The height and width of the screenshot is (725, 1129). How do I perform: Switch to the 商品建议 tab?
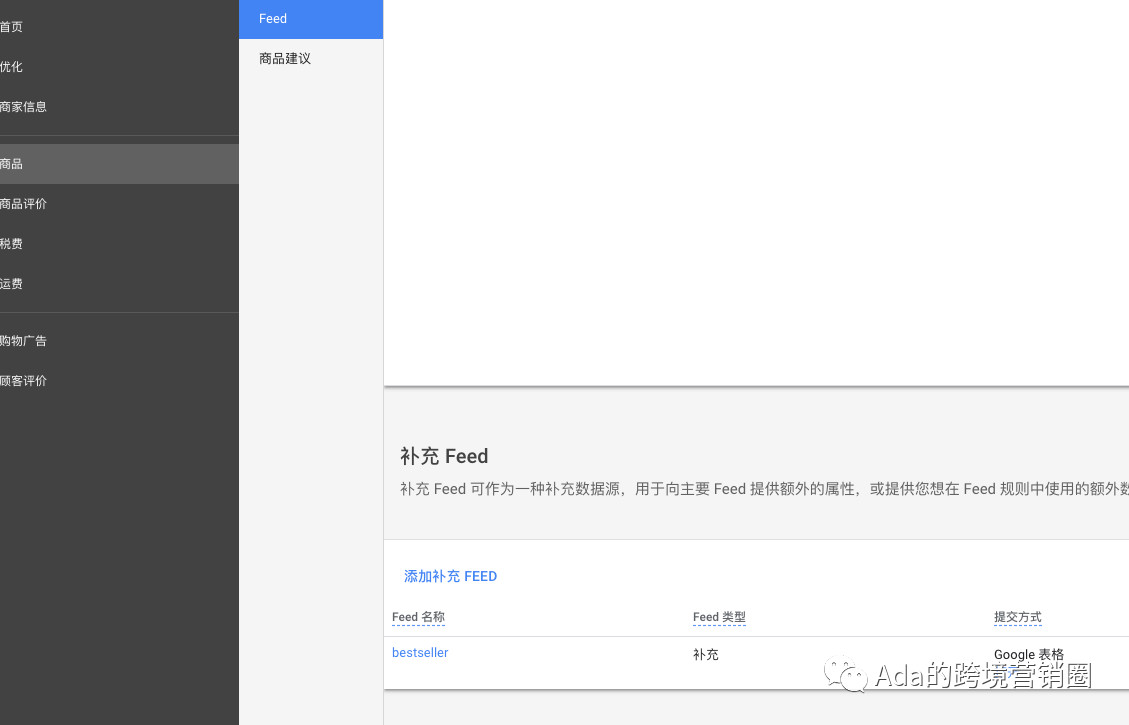[311, 58]
